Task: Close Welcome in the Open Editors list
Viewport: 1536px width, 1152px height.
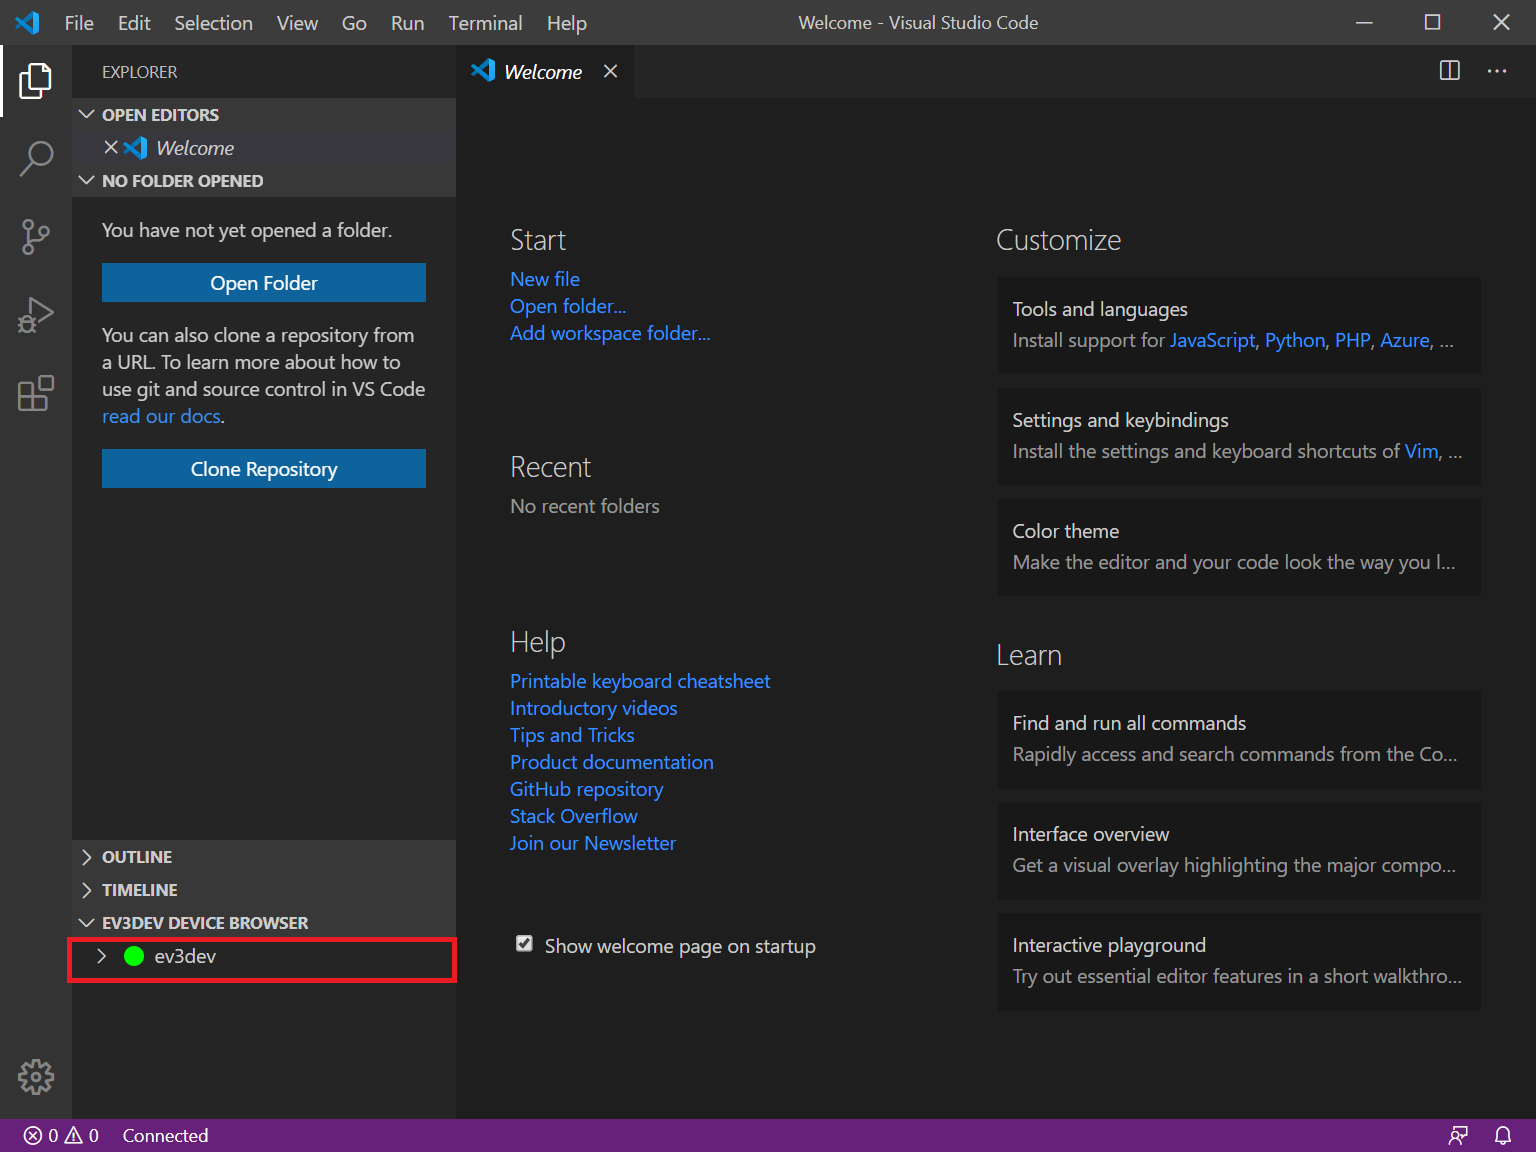Action: click(111, 147)
